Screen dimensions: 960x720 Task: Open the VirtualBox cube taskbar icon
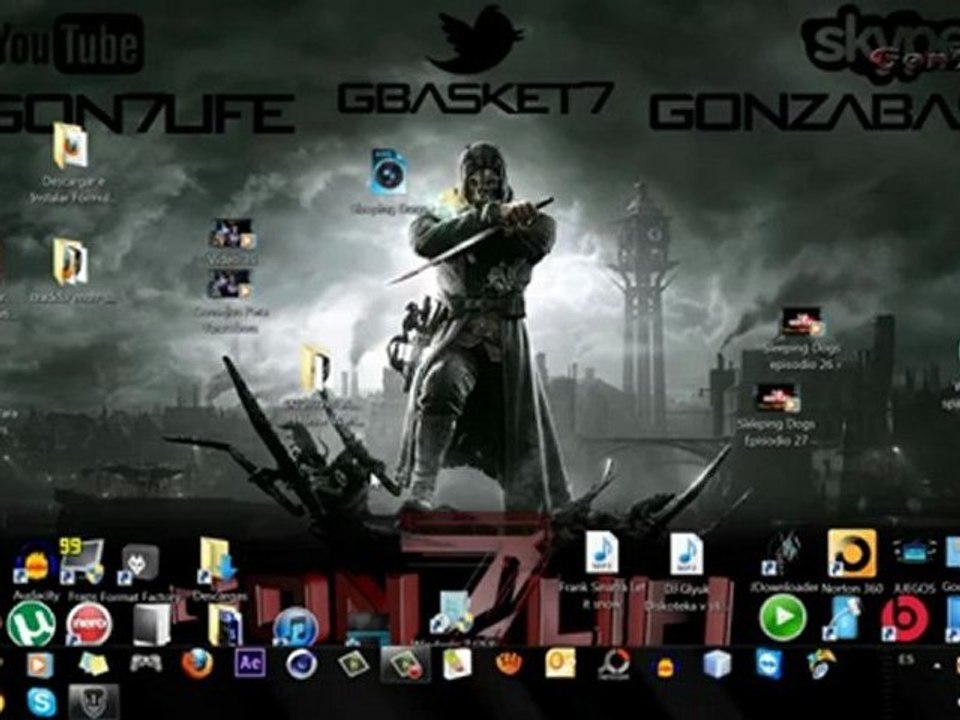[x=717, y=664]
